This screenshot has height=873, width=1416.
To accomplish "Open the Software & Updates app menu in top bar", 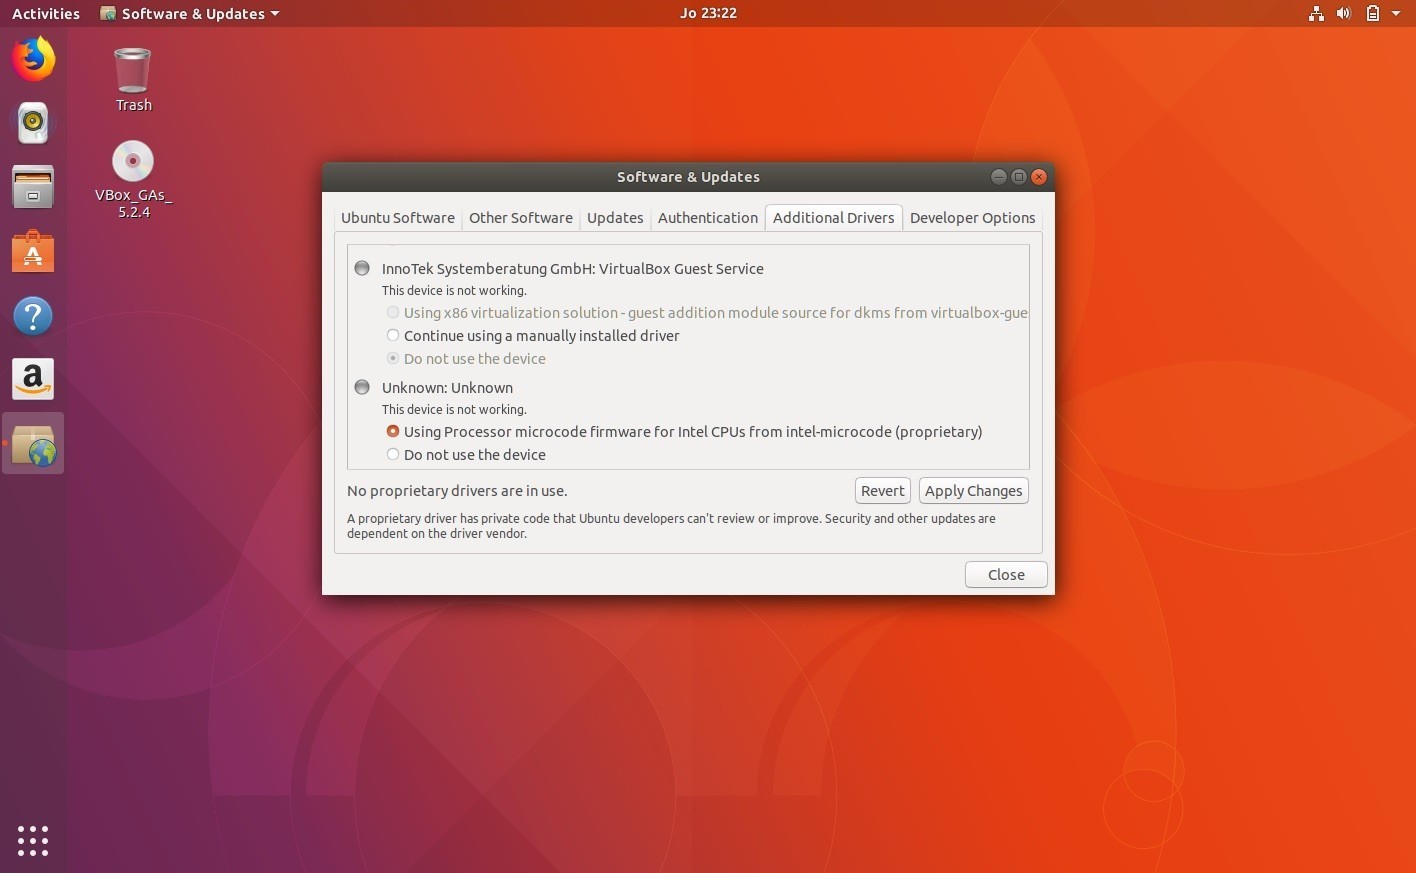I will tap(188, 13).
